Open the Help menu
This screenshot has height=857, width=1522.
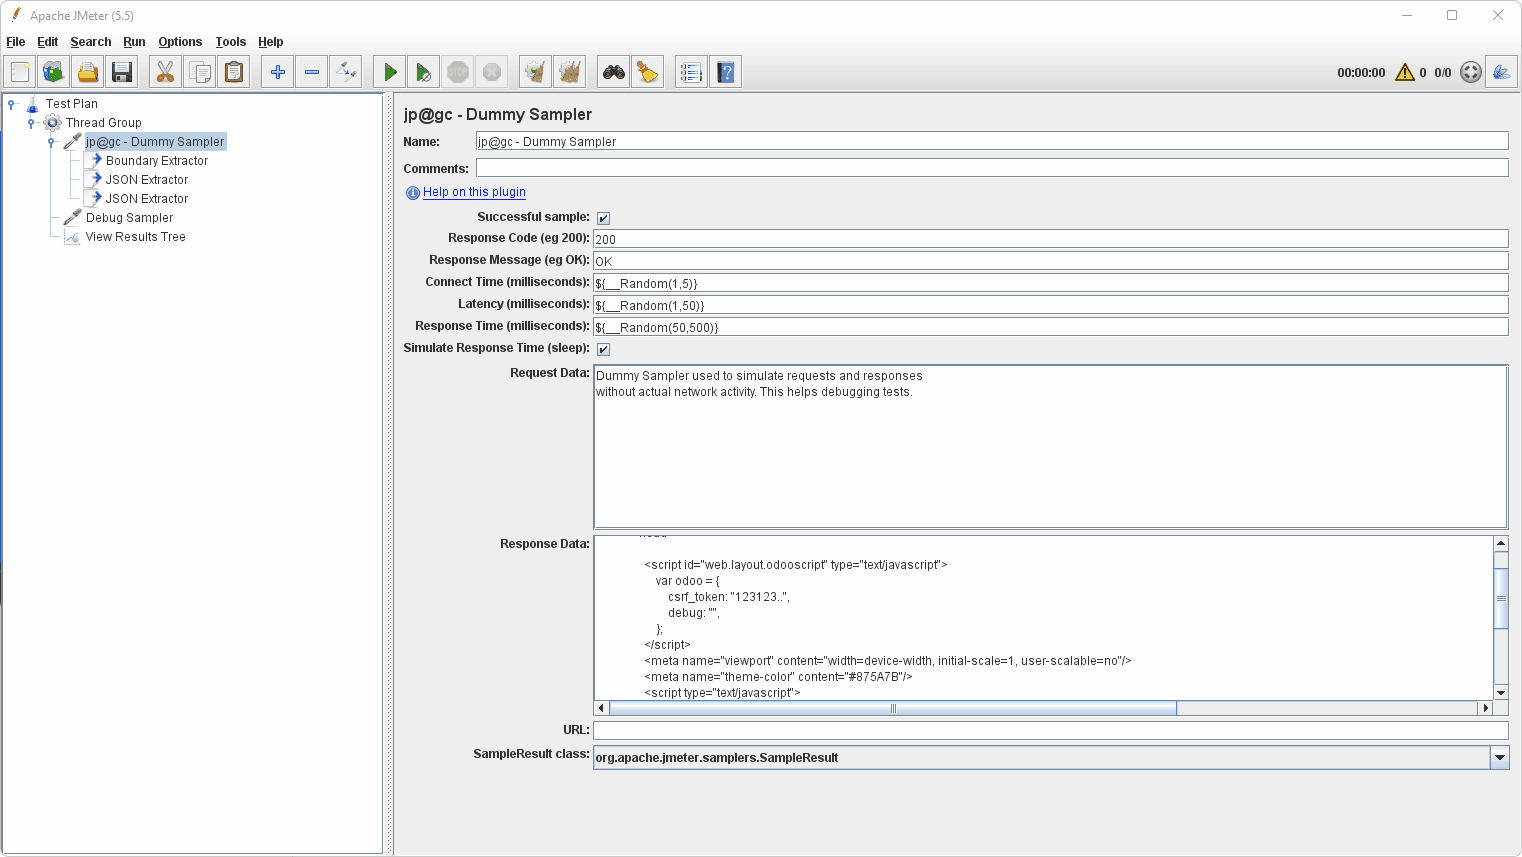click(271, 42)
